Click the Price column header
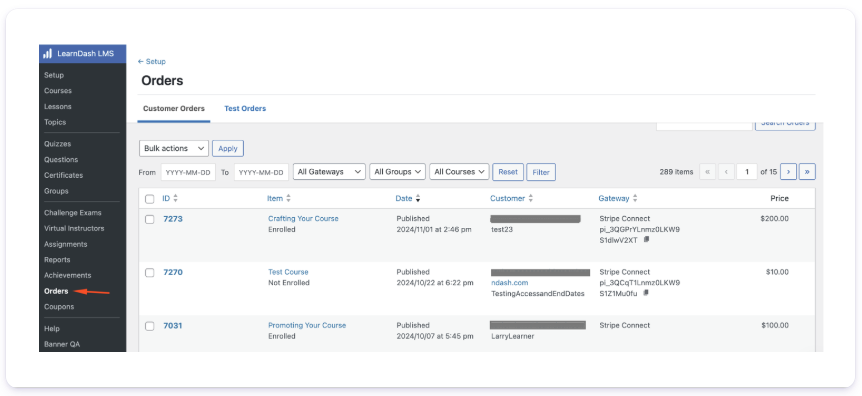Viewport: 862px width, 396px height. coord(779,199)
